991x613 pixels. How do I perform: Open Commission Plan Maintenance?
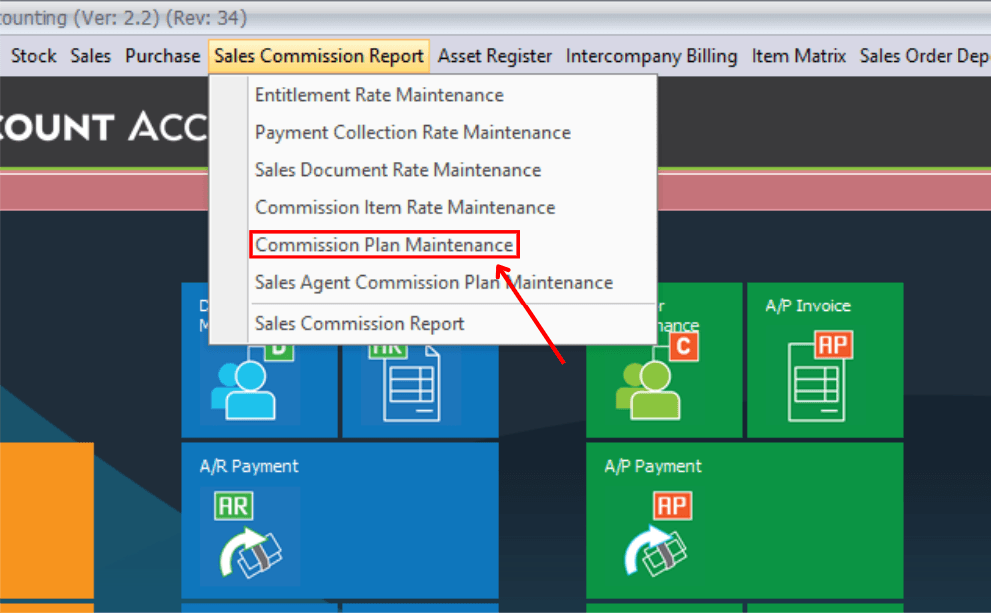pos(383,245)
